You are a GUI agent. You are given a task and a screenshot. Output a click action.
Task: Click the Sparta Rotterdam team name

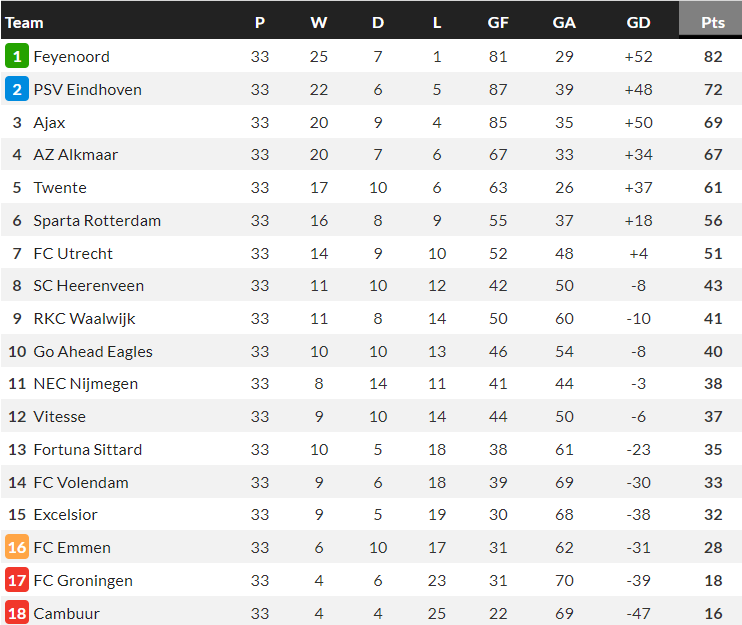pos(97,221)
